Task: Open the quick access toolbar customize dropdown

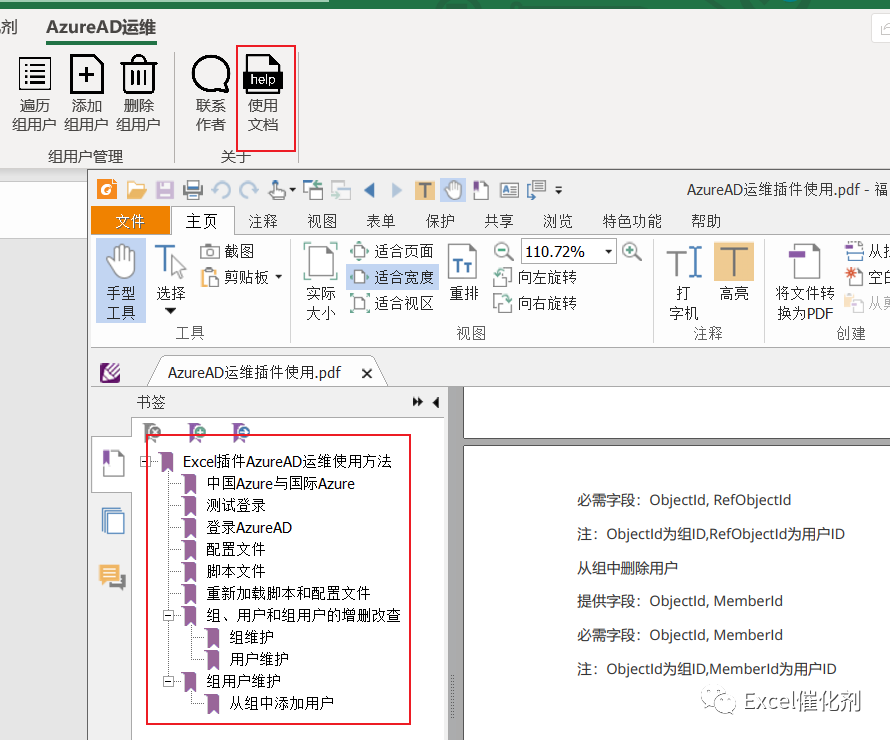Action: (x=559, y=191)
